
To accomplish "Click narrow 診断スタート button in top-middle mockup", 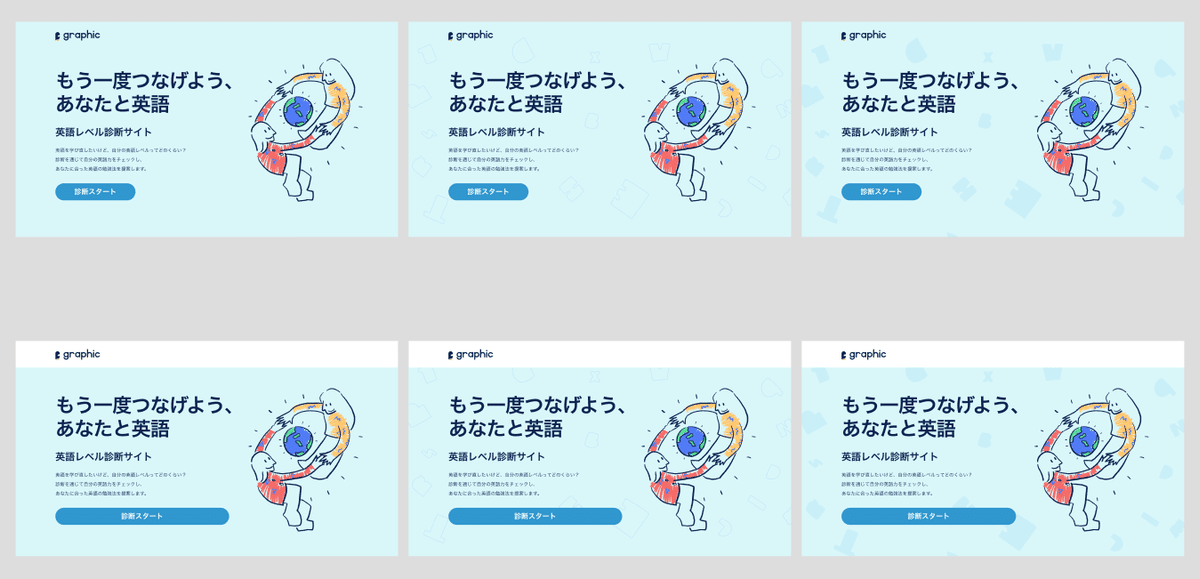I will tap(488, 192).
